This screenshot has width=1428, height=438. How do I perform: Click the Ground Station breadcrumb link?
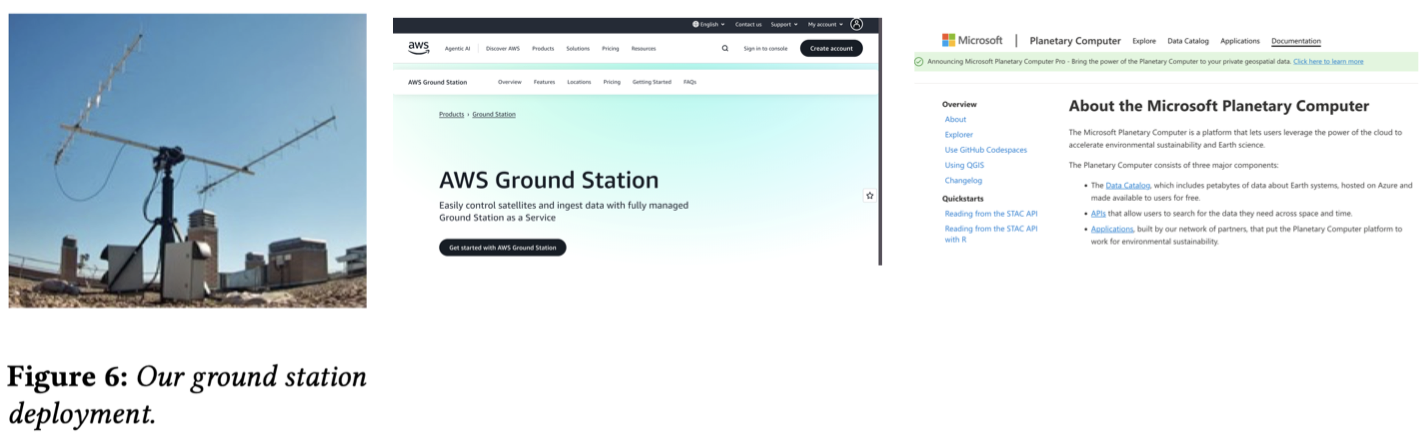[x=494, y=115]
